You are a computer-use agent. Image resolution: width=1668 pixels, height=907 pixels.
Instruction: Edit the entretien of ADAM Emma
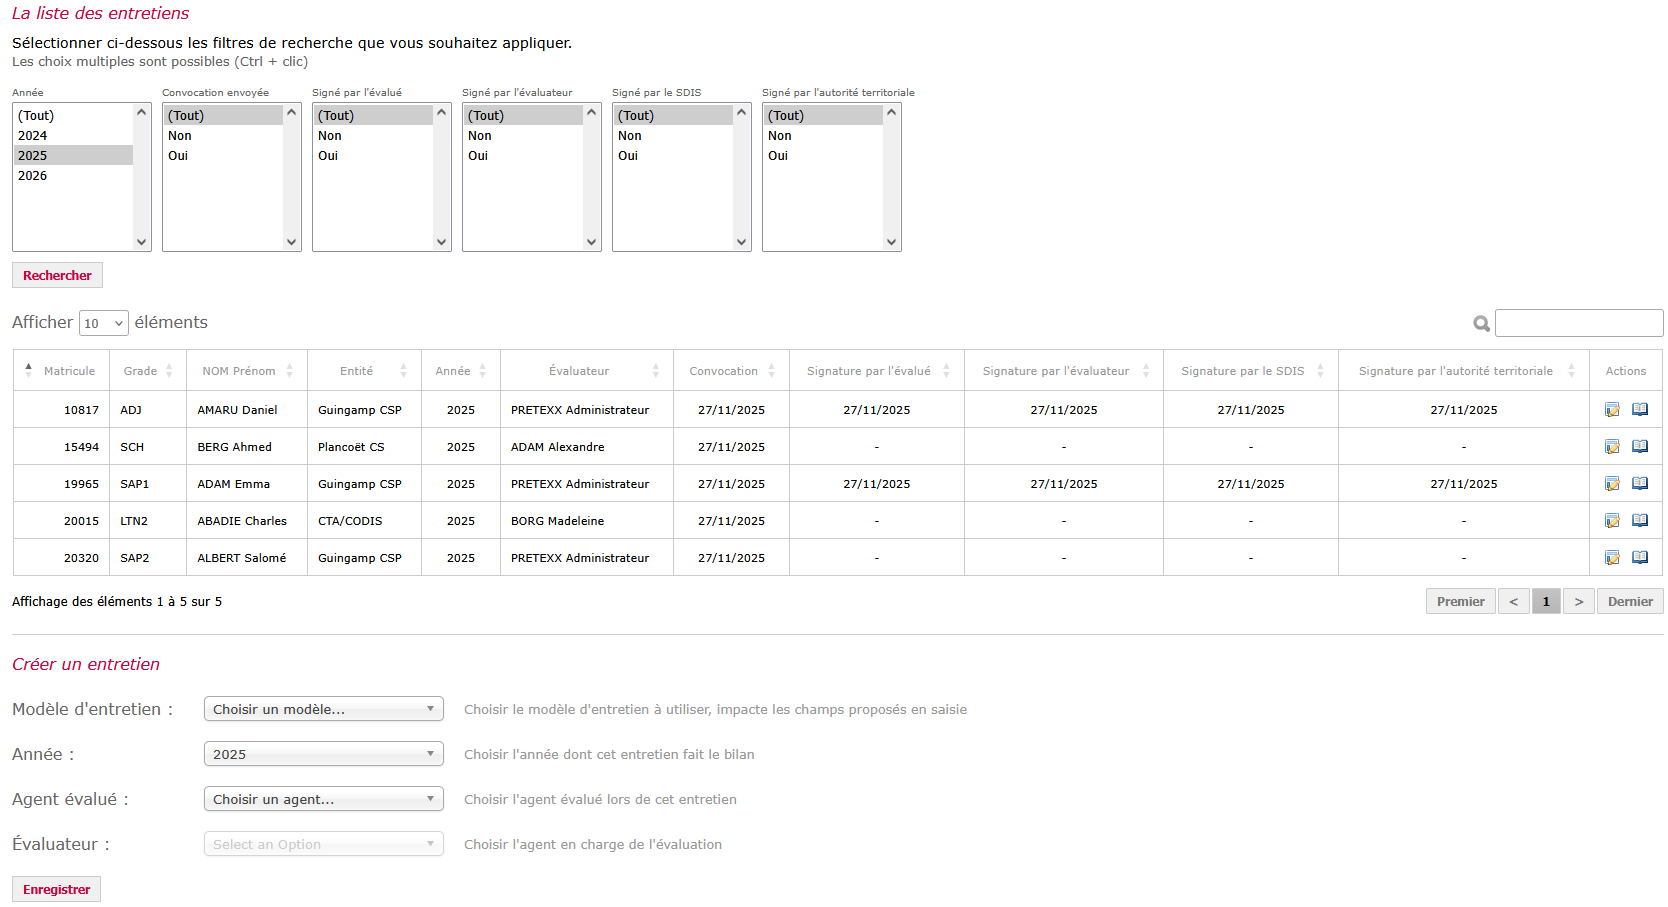[x=1611, y=484]
